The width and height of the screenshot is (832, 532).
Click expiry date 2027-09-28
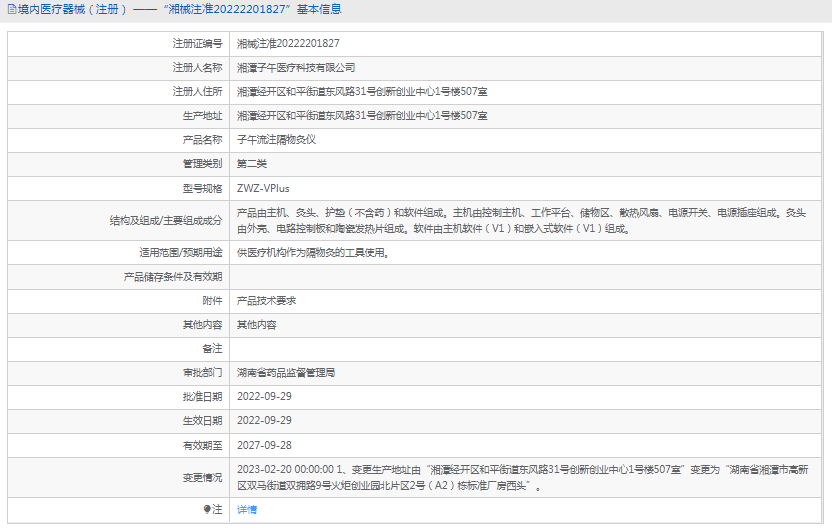coord(264,446)
